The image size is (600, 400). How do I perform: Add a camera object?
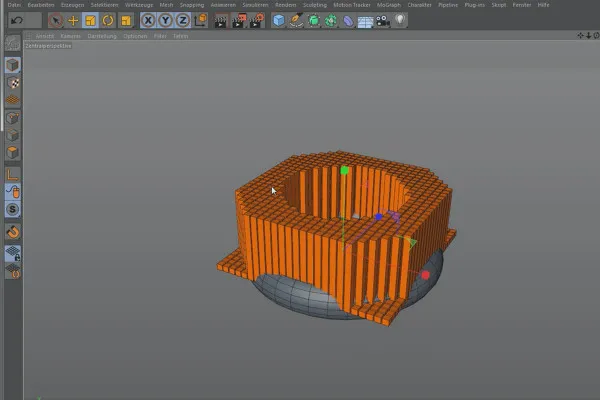tap(383, 21)
